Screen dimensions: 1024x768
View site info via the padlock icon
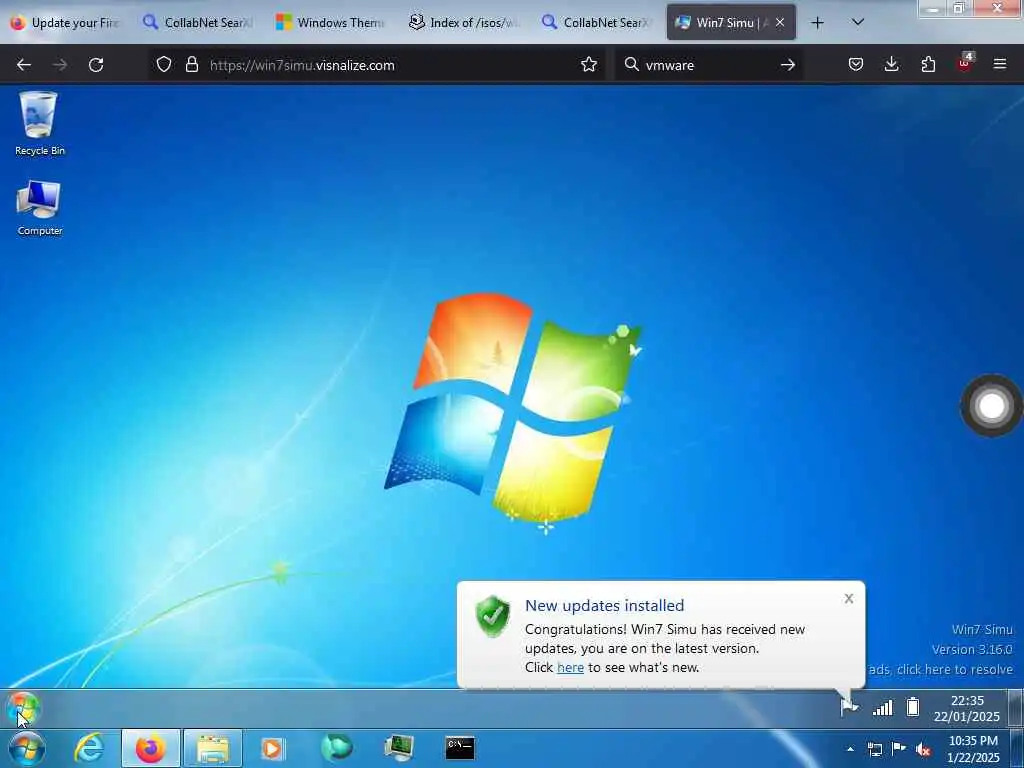pos(191,65)
